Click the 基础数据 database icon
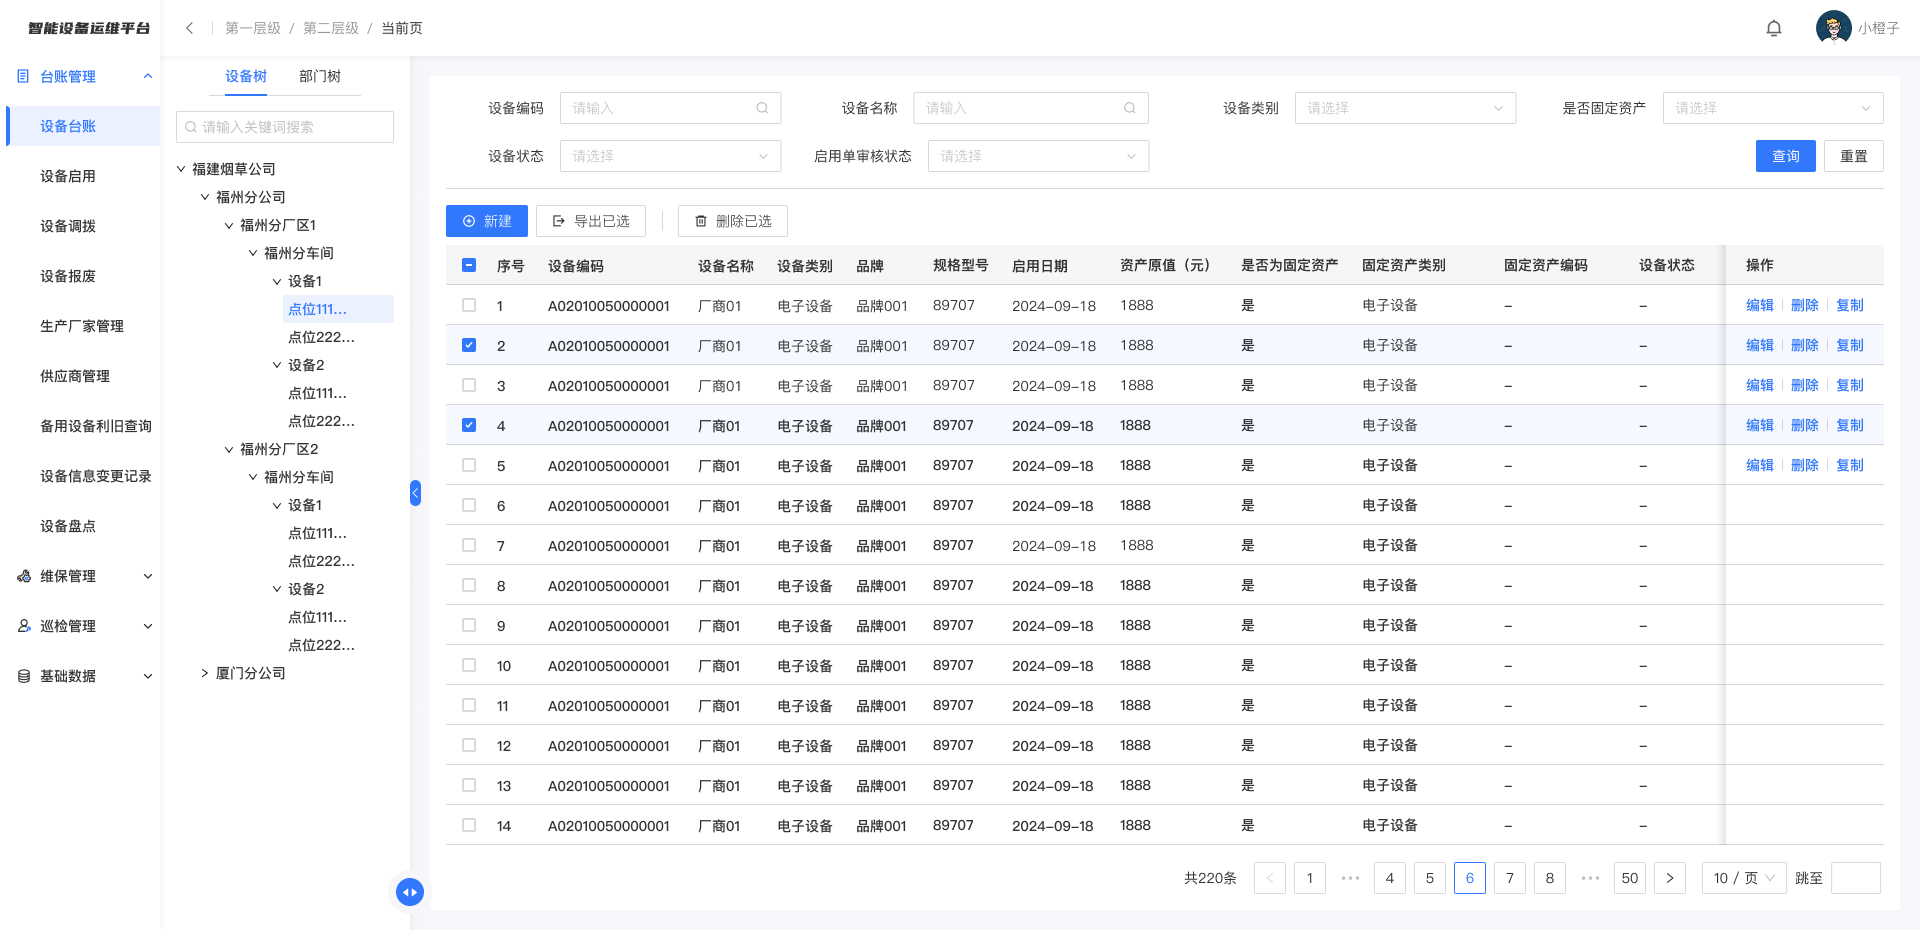The image size is (1920, 930). pos(24,676)
